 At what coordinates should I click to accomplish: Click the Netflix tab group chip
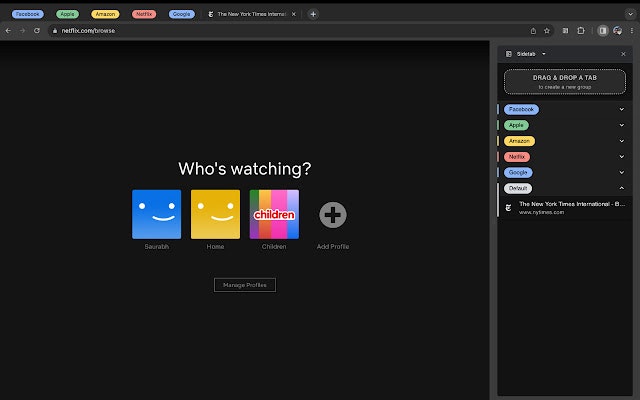144,14
